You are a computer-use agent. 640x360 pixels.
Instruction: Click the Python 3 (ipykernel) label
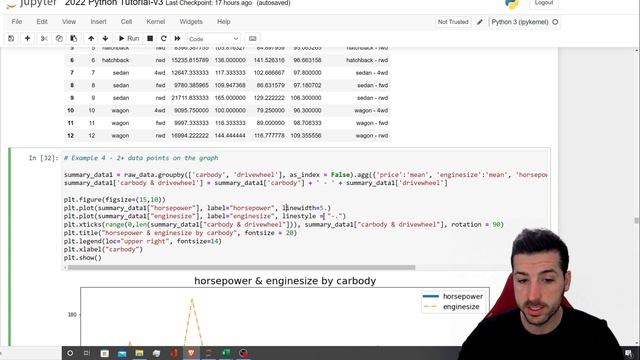click(x=520, y=22)
